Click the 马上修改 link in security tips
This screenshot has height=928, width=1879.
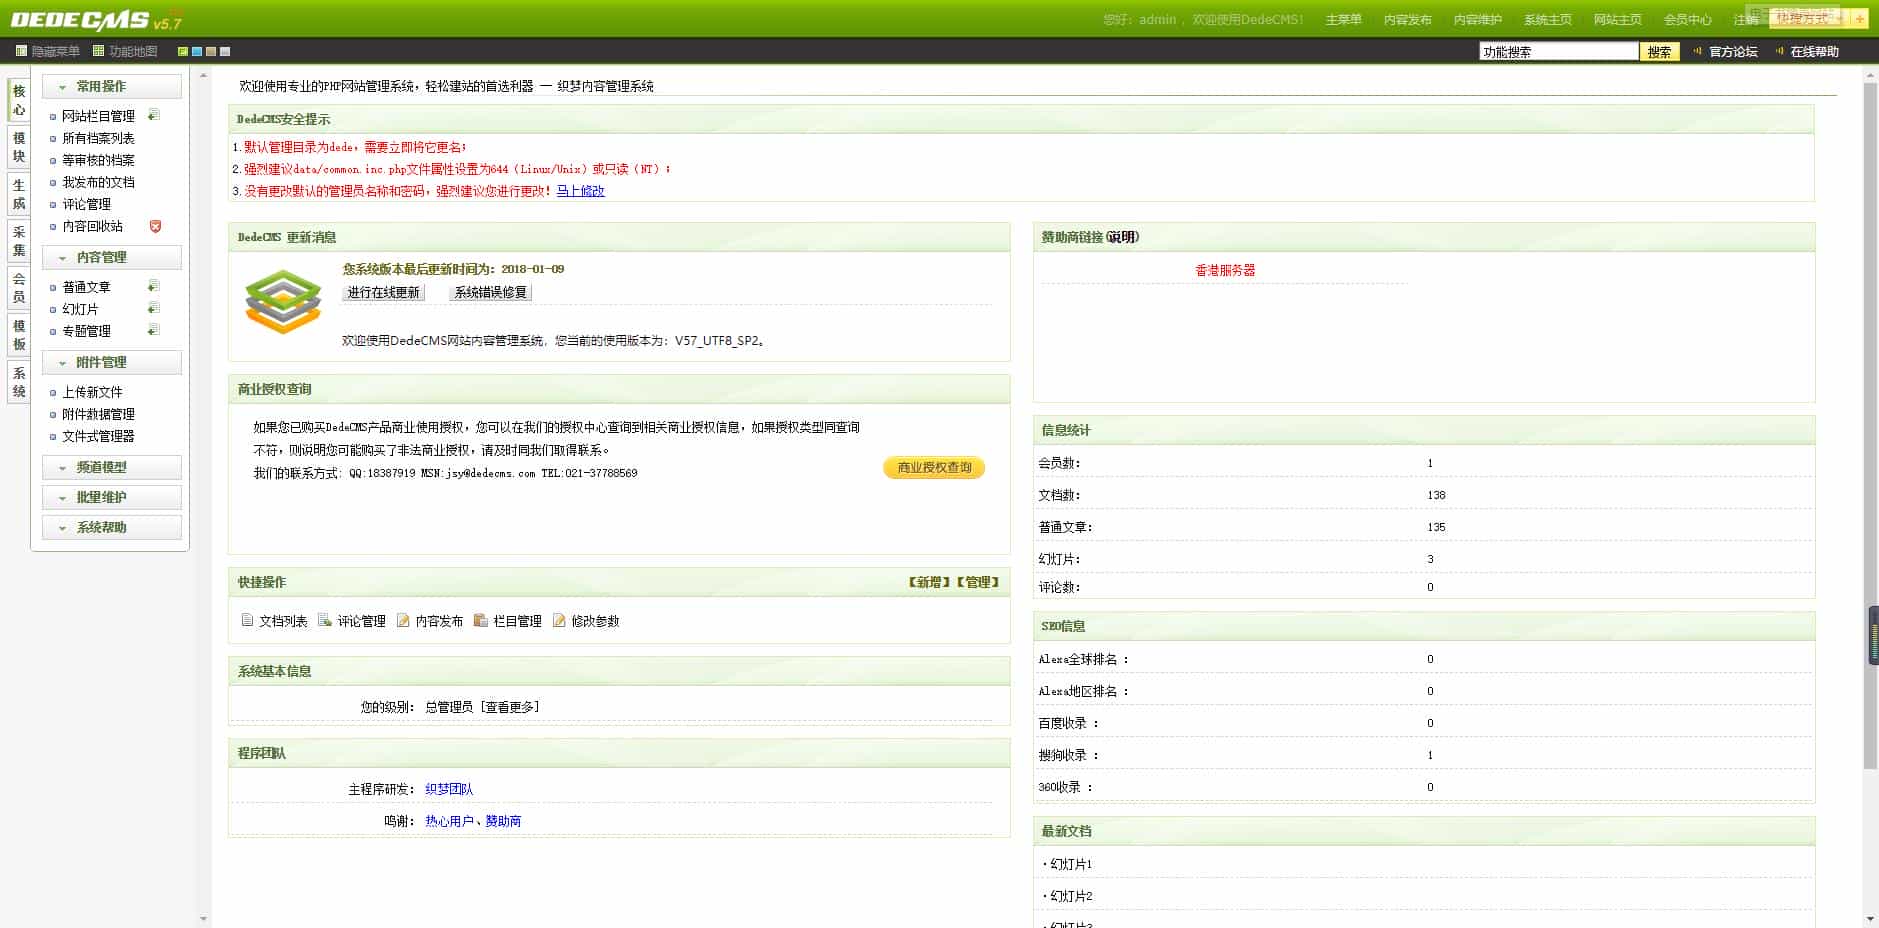click(x=580, y=190)
